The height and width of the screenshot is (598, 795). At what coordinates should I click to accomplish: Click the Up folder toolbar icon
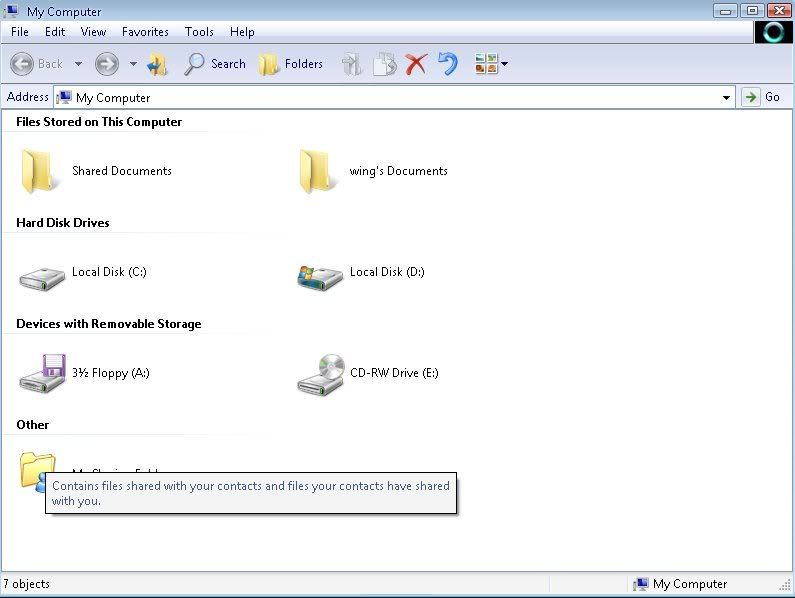pyautogui.click(x=157, y=64)
